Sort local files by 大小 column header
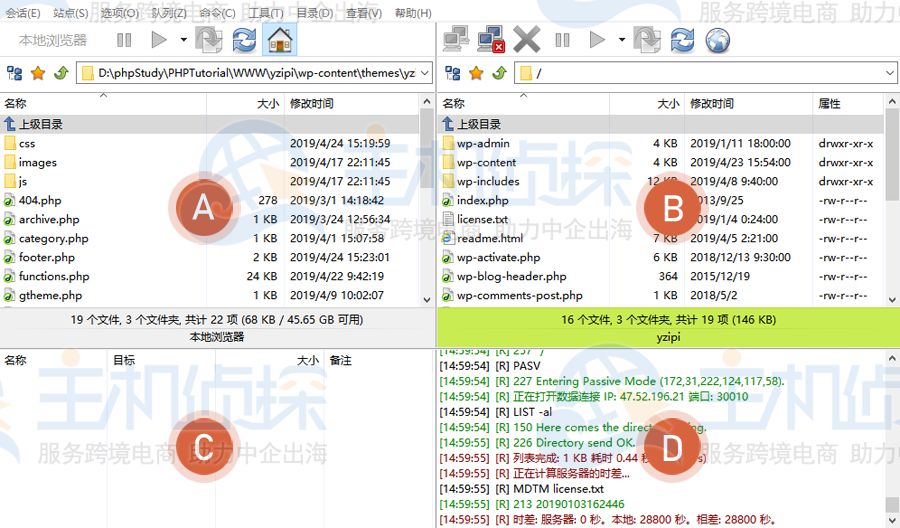Viewport: 900px width, 528px height. click(267, 104)
